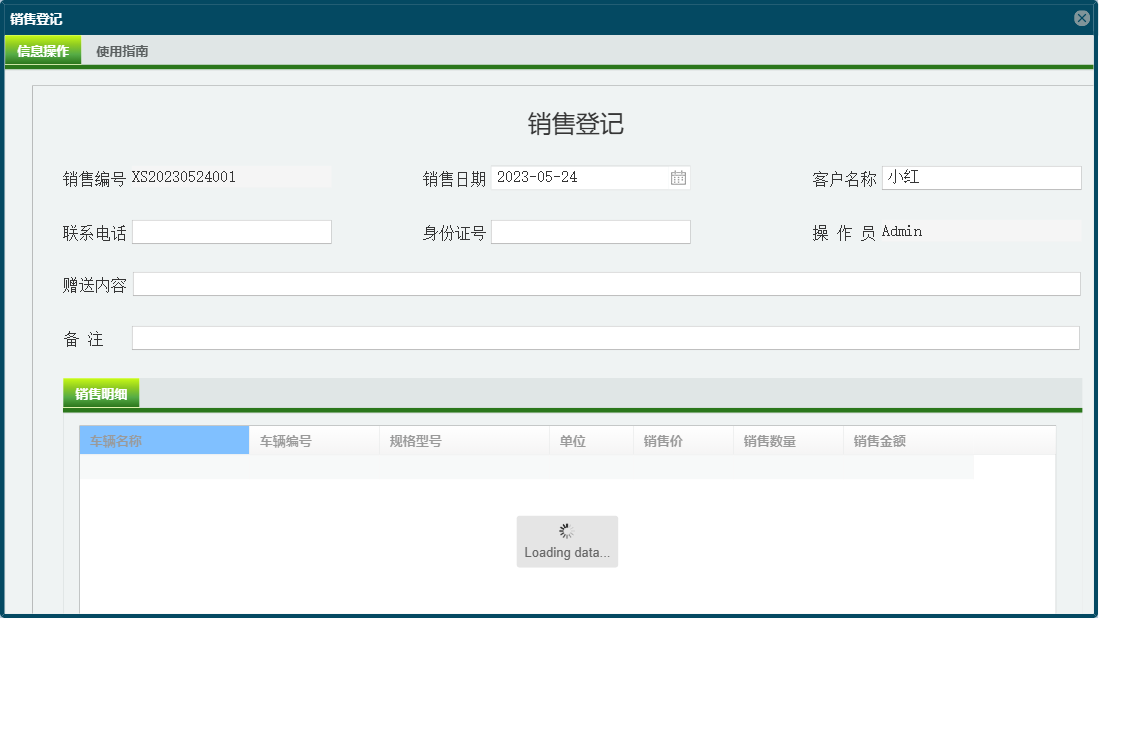Open the calendar picker for 销售日期
The width and height of the screenshot is (1134, 737).
coord(677,177)
